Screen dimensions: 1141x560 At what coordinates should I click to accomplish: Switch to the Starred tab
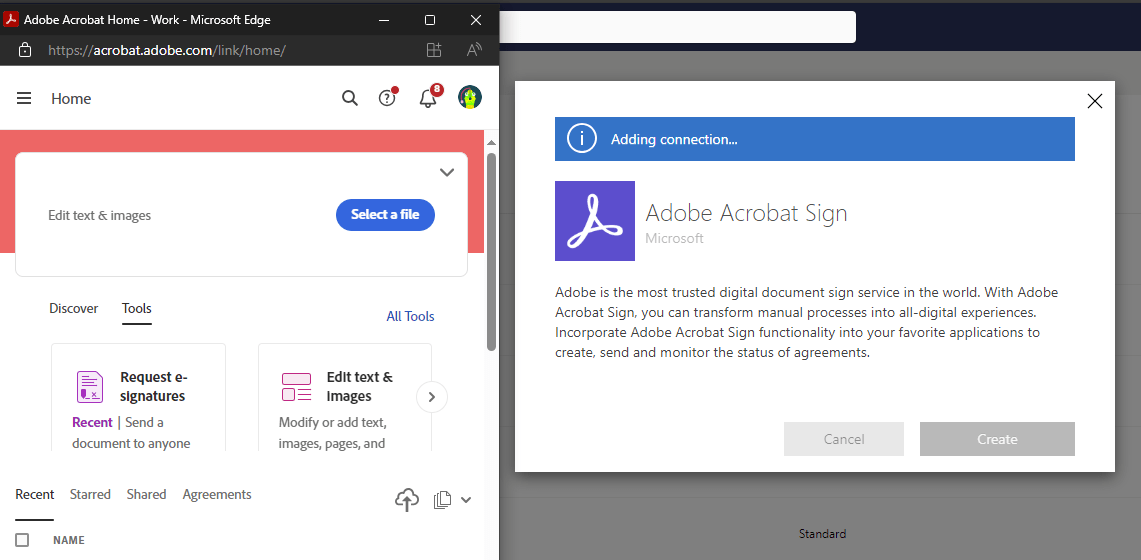(90, 495)
